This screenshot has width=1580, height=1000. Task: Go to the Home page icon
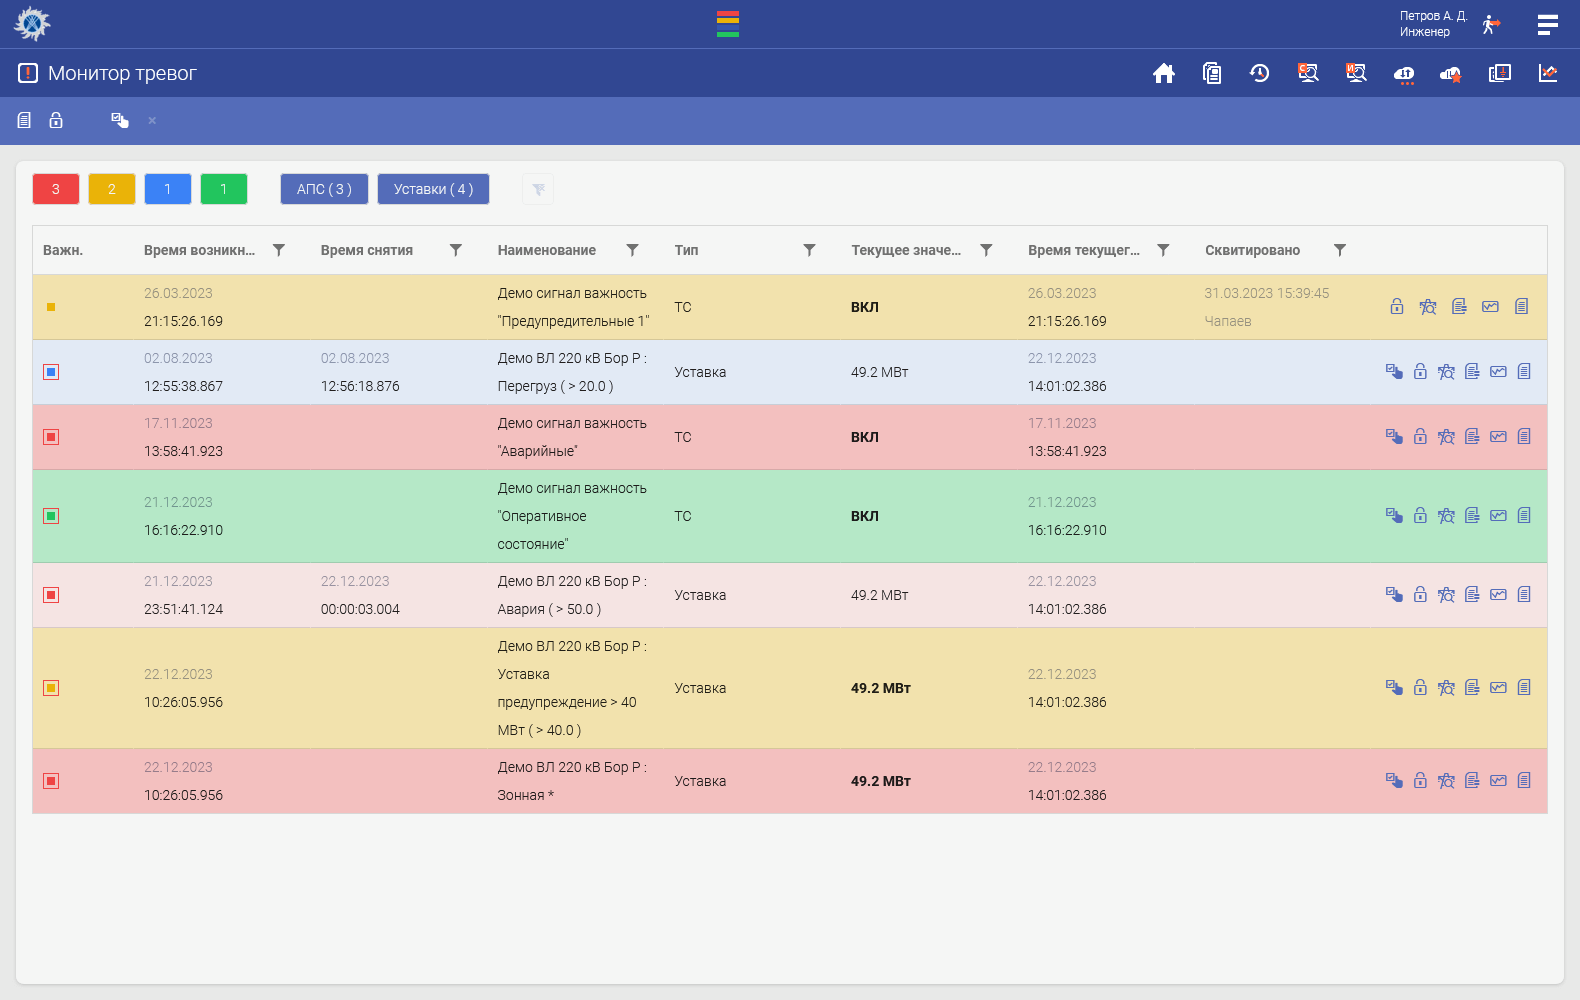(1163, 73)
